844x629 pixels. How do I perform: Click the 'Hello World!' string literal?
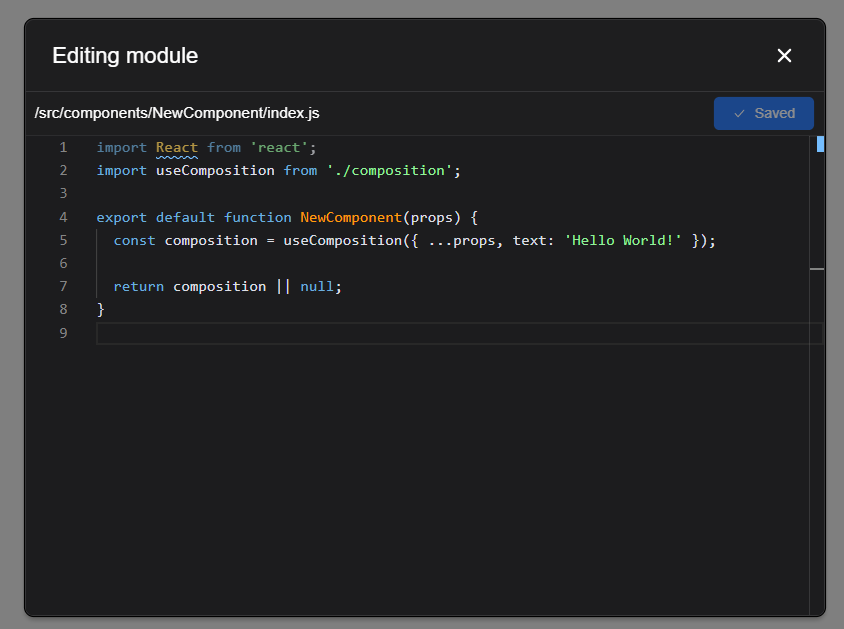tap(623, 241)
